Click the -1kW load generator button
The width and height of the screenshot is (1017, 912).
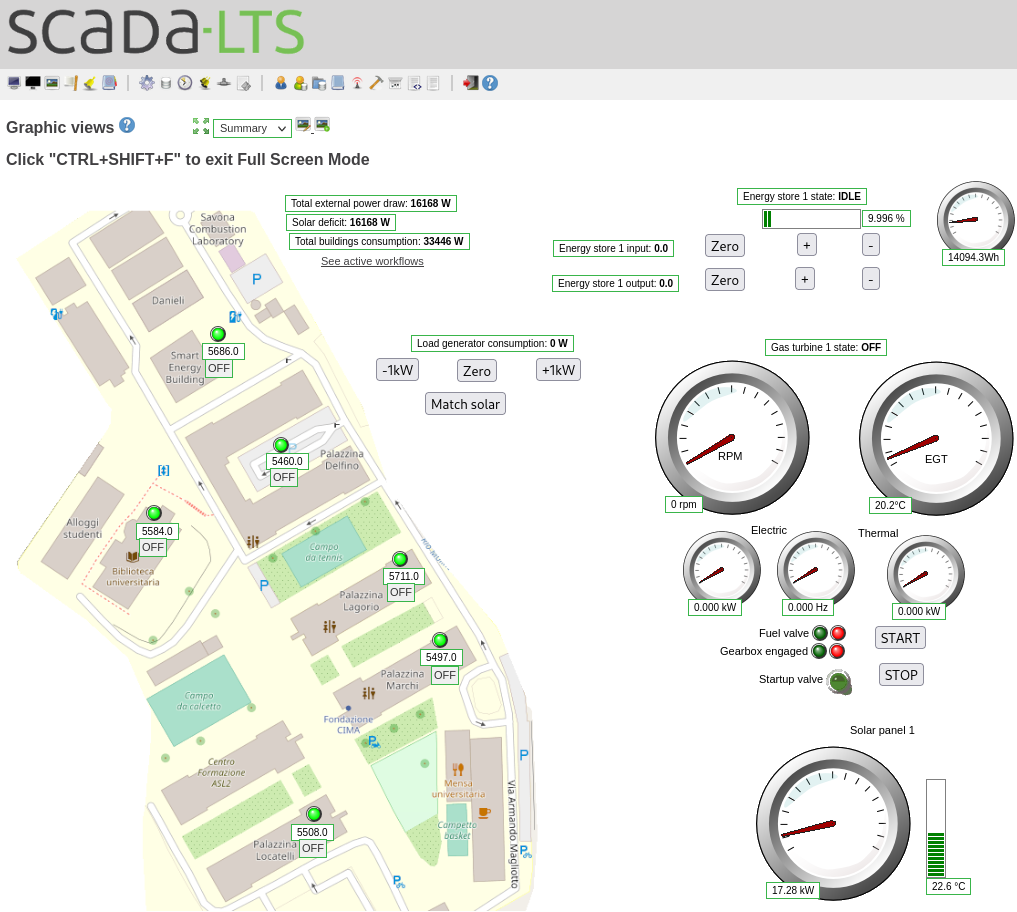point(398,370)
